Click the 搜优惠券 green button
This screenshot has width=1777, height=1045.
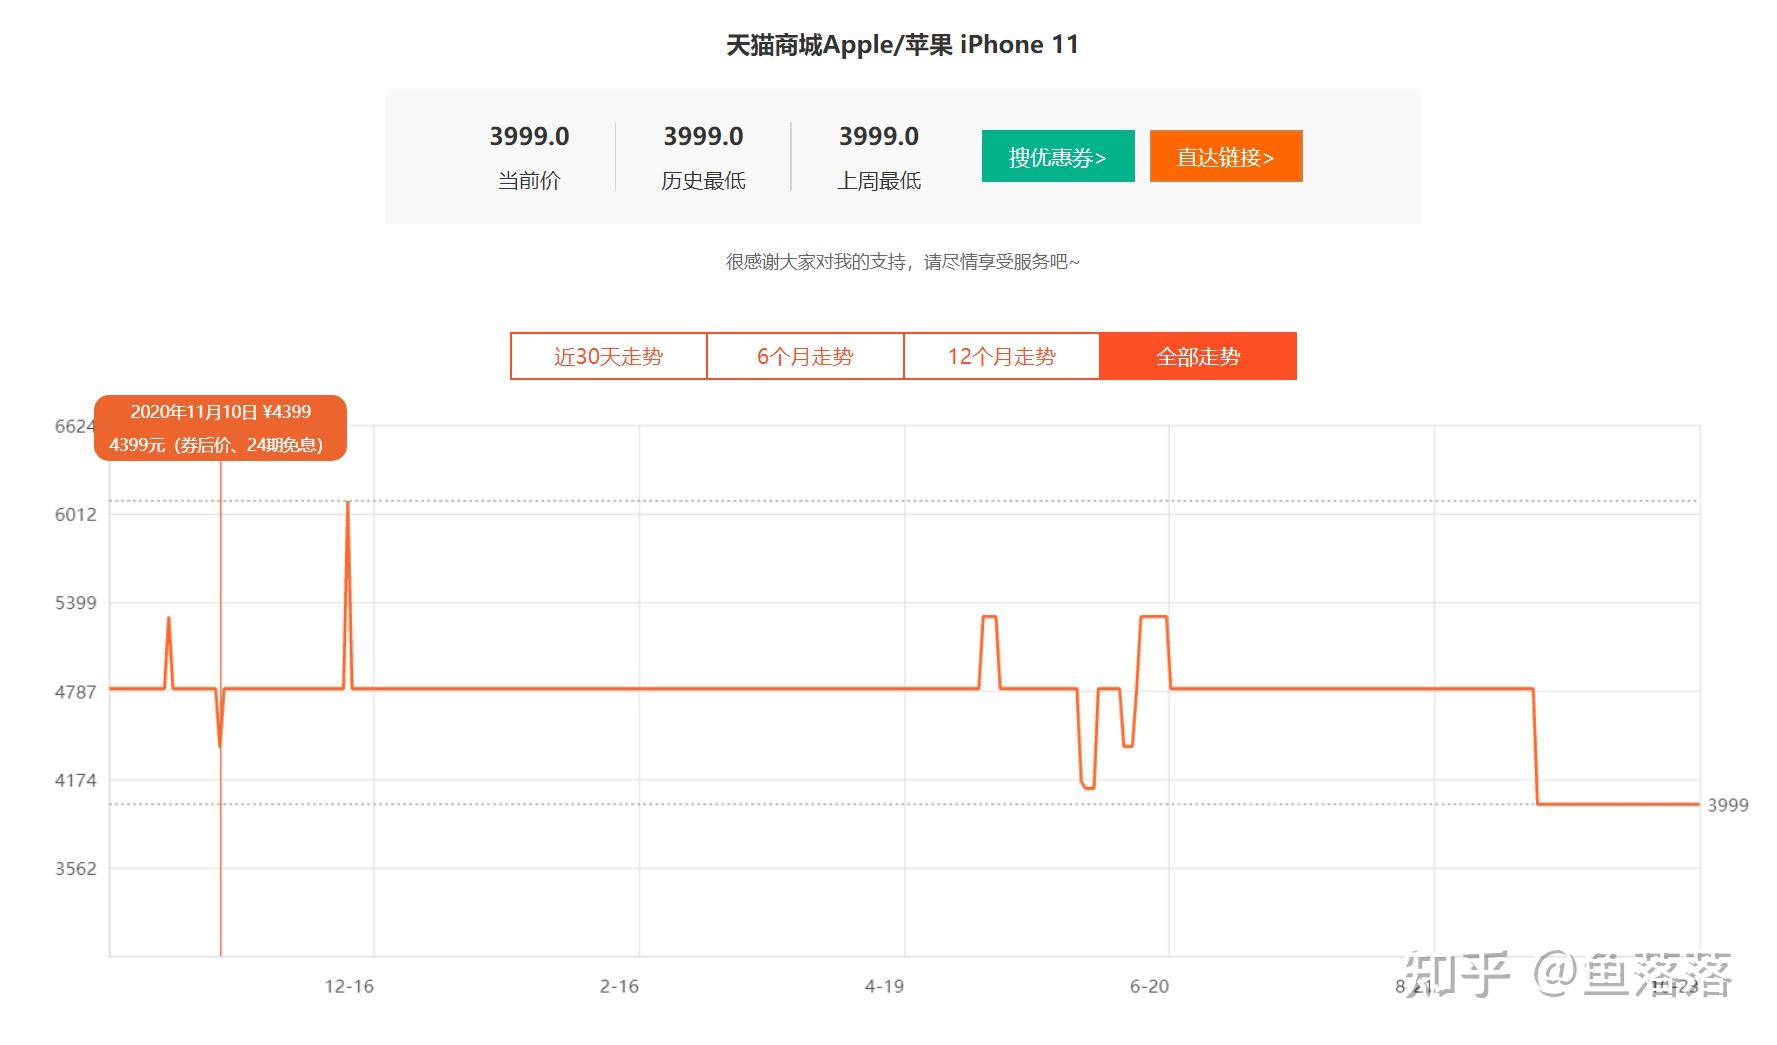[1058, 156]
